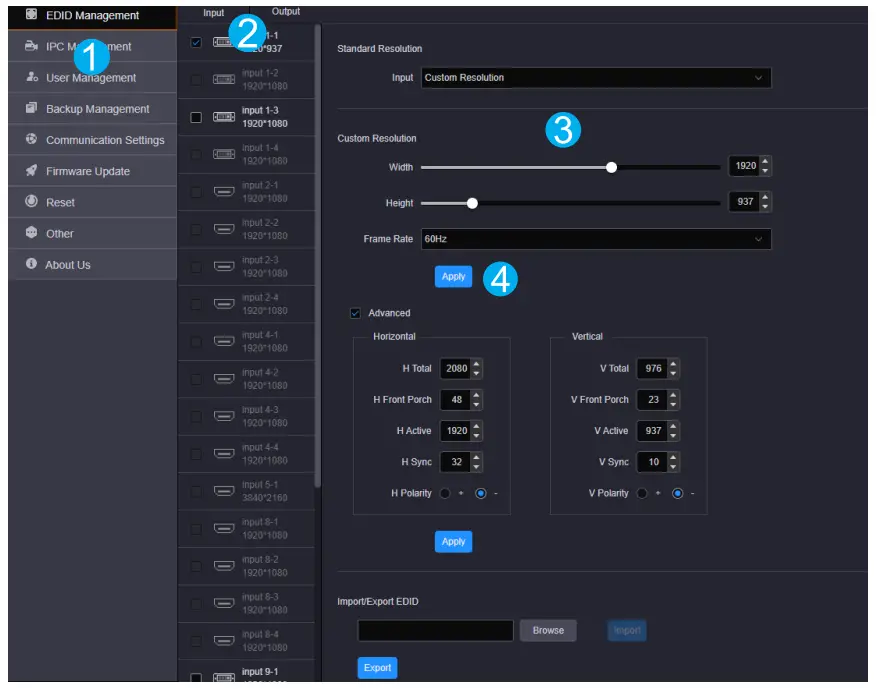
Task: Click the input 4-2 HDMI port icon
Action: click(x=224, y=379)
